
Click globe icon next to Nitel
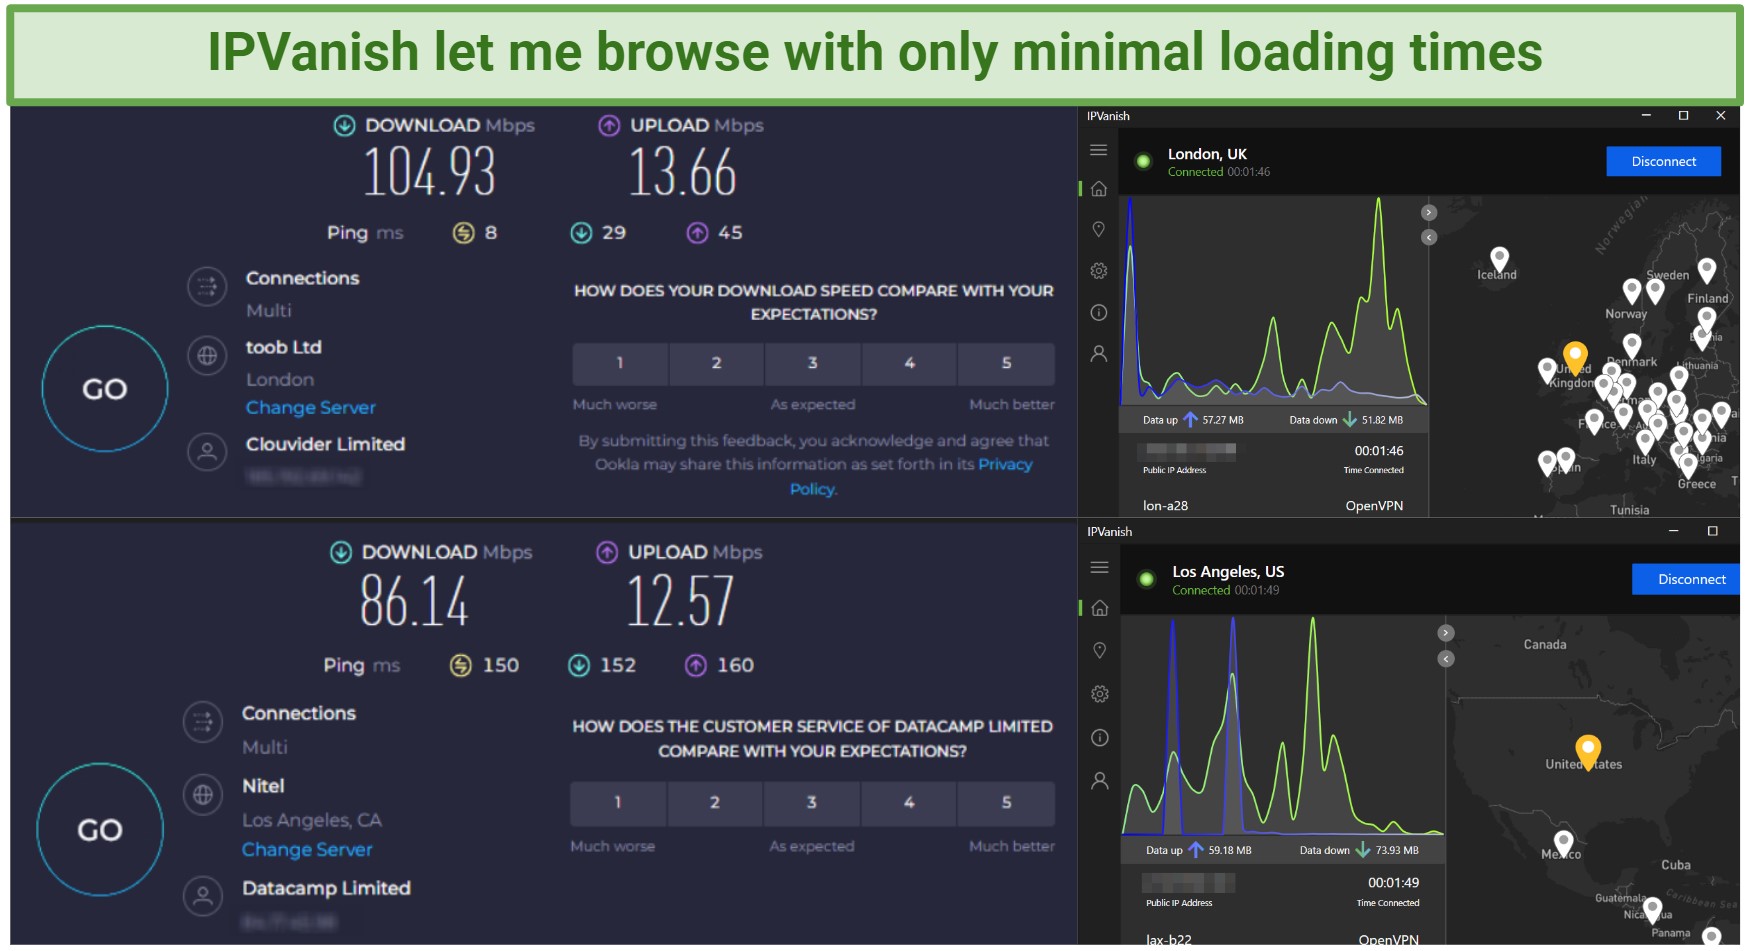point(202,795)
